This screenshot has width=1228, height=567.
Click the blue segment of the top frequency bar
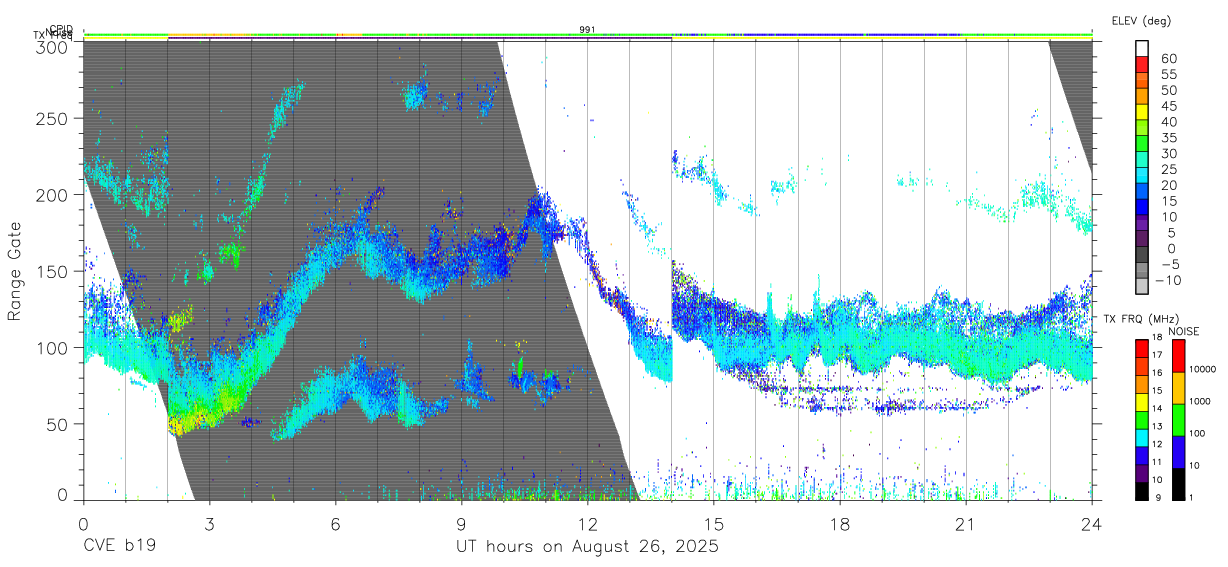click(x=850, y=35)
